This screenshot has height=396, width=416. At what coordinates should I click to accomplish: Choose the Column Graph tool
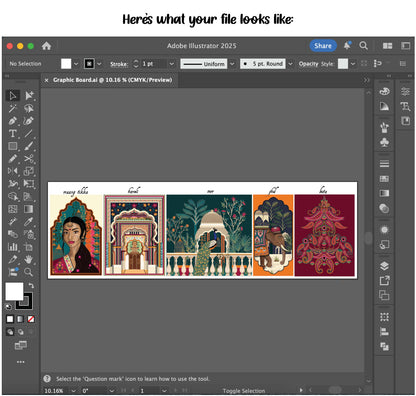(13, 247)
